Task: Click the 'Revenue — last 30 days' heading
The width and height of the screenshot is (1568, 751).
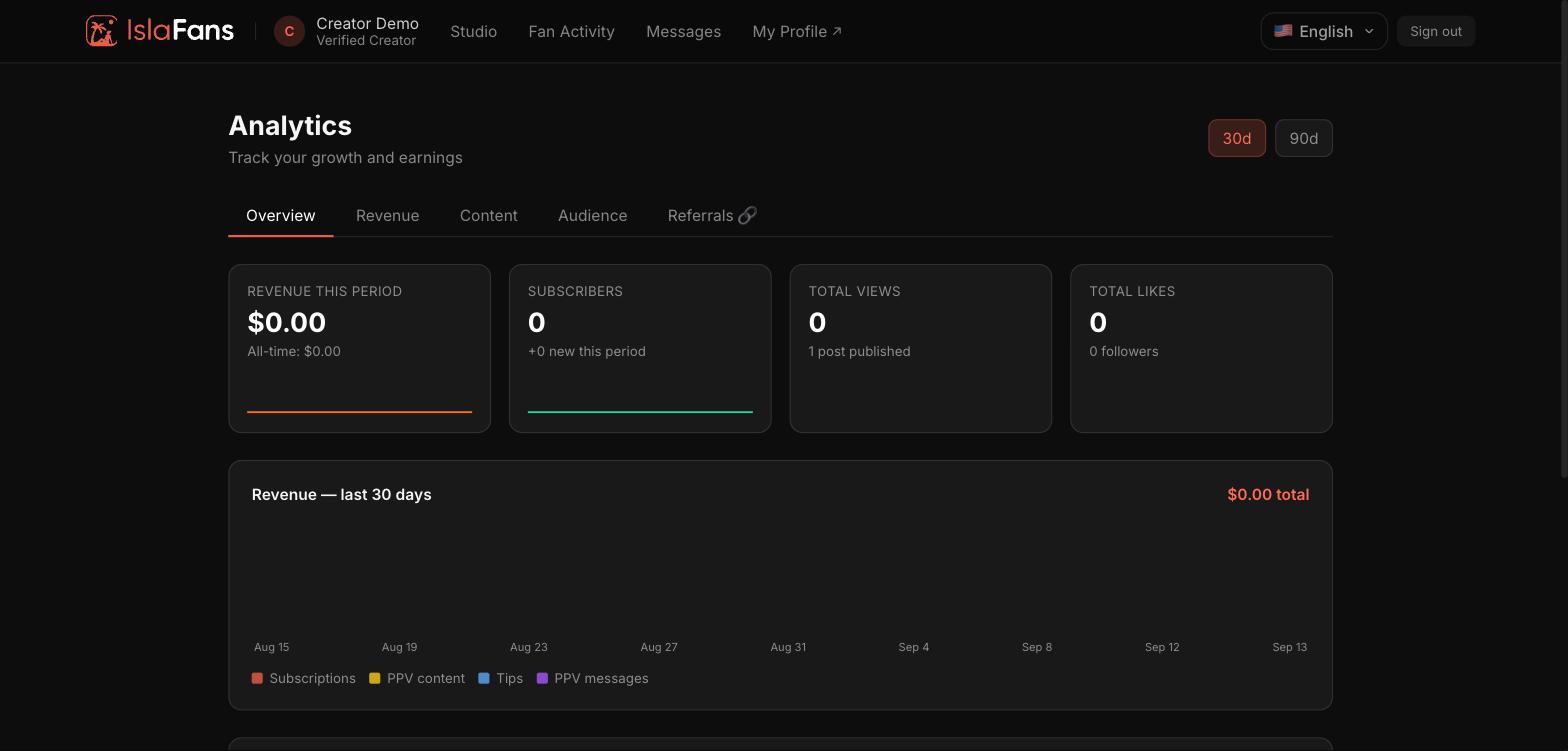Action: tap(342, 494)
